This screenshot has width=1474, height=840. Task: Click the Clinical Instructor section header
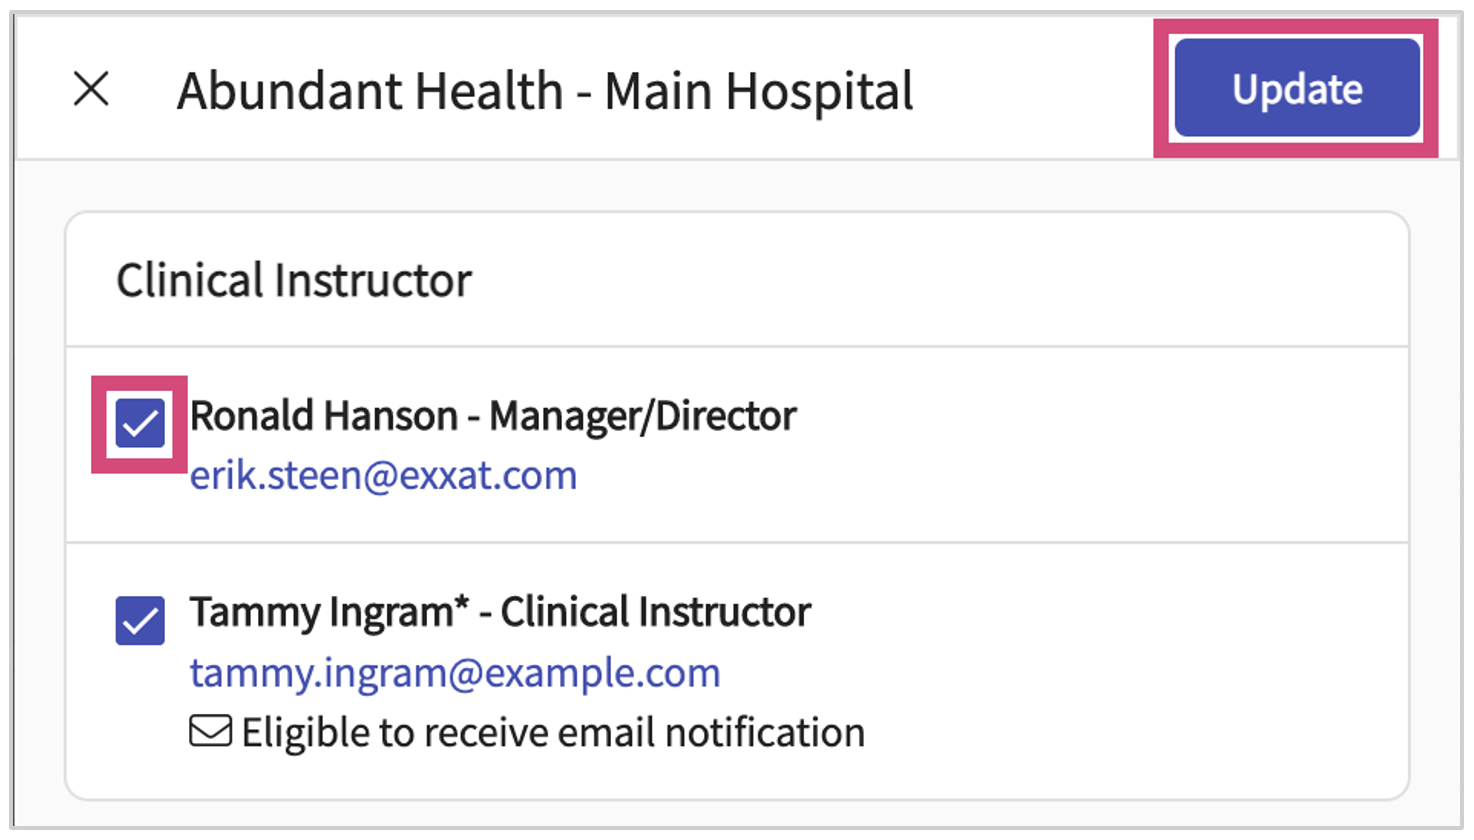[293, 281]
